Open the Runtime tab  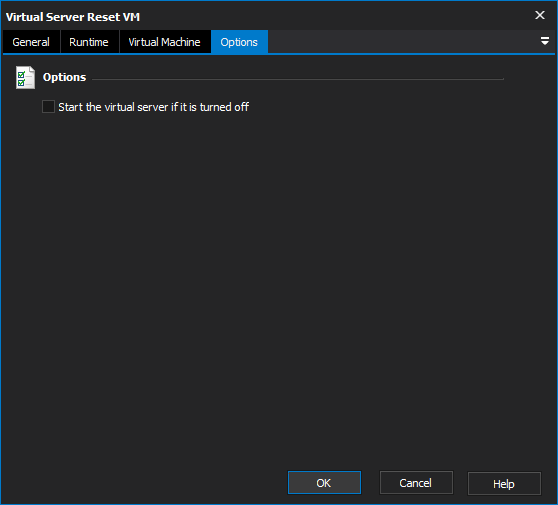pos(89,42)
